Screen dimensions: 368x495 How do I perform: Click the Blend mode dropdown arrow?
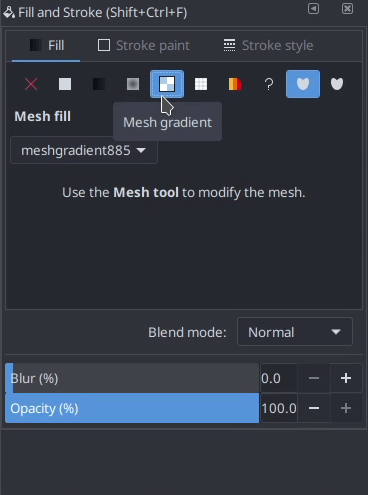click(x=336, y=332)
